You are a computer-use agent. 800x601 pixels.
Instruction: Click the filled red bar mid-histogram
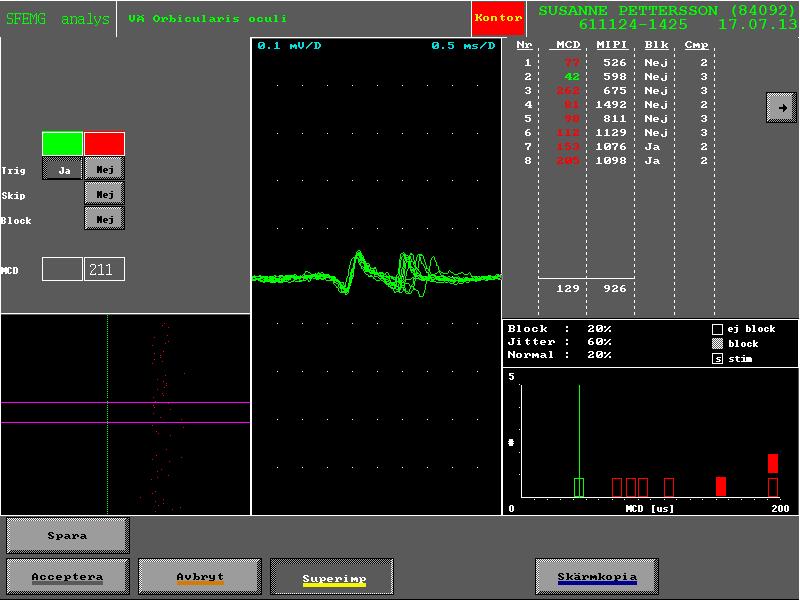[721, 486]
